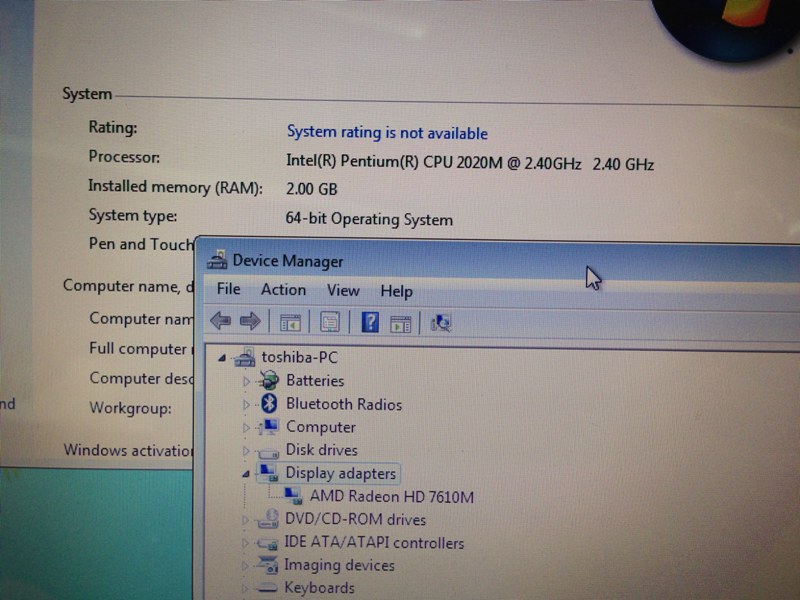Screen dimensions: 800x600
Task: Collapse the Display adapters category
Action: 246,473
